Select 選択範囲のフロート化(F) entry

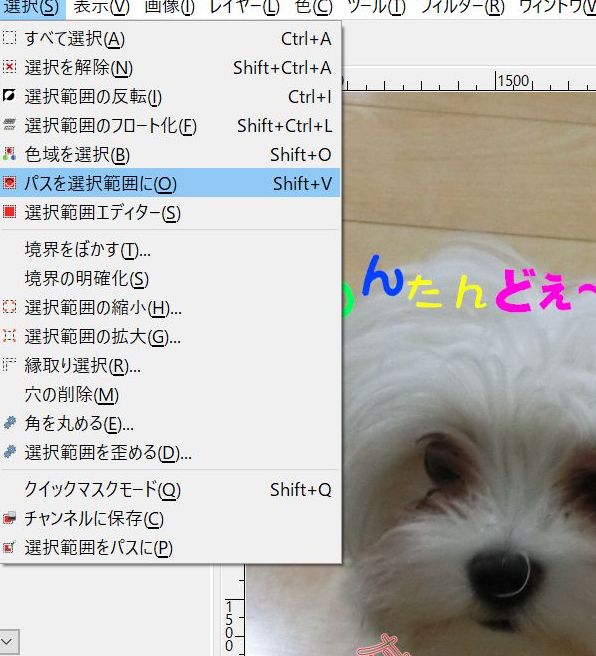[x=170, y=126]
